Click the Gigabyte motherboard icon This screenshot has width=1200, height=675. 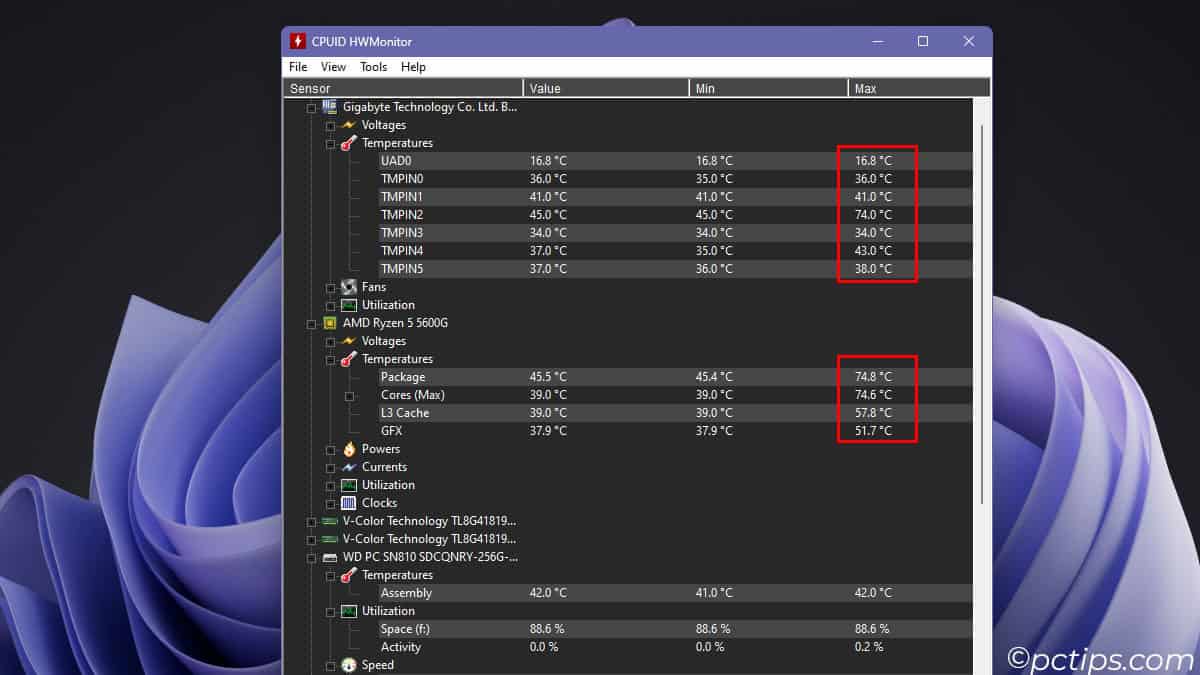(x=329, y=107)
